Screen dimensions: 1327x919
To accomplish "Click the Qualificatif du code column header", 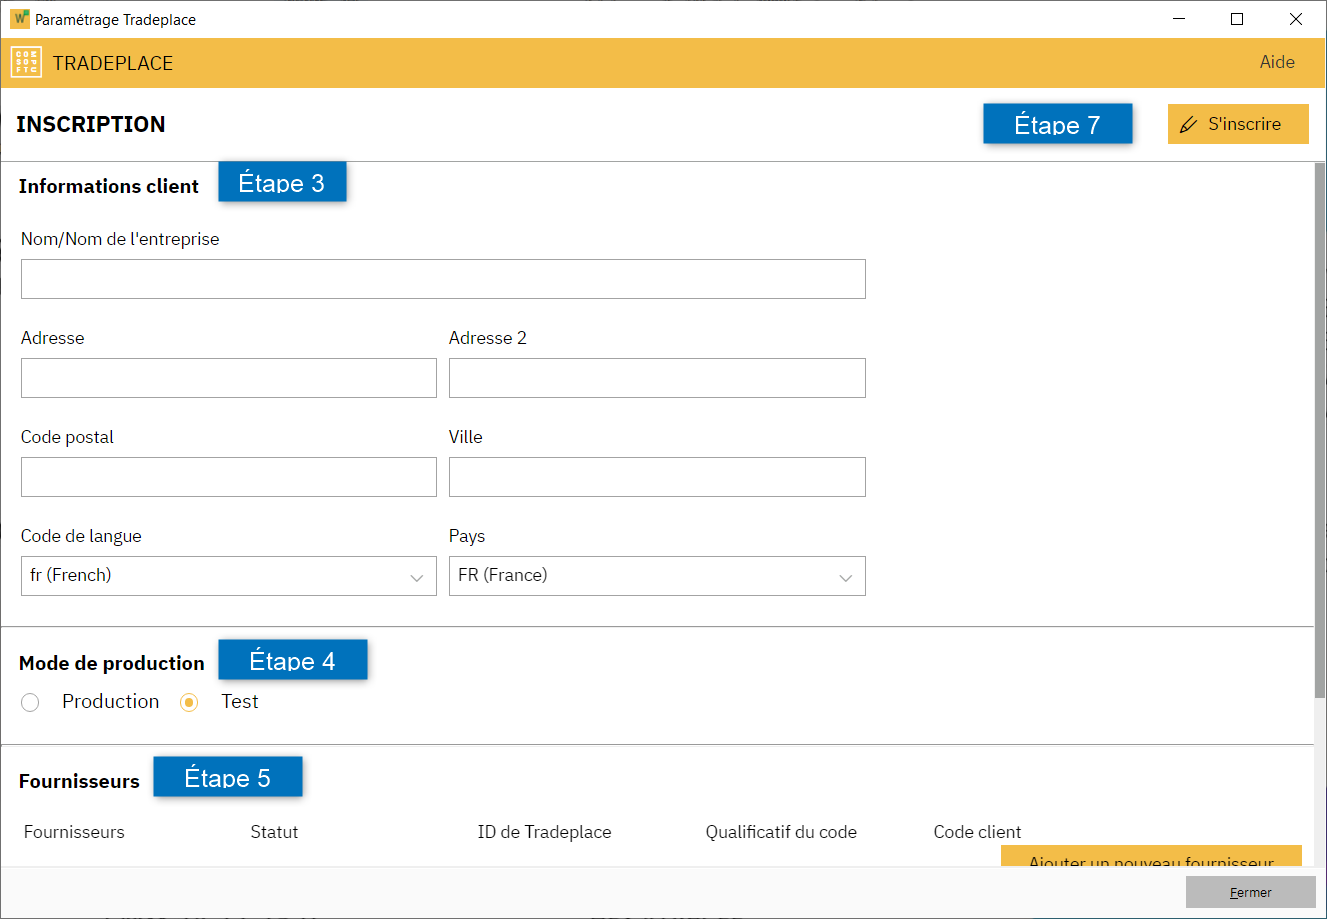I will point(781,832).
